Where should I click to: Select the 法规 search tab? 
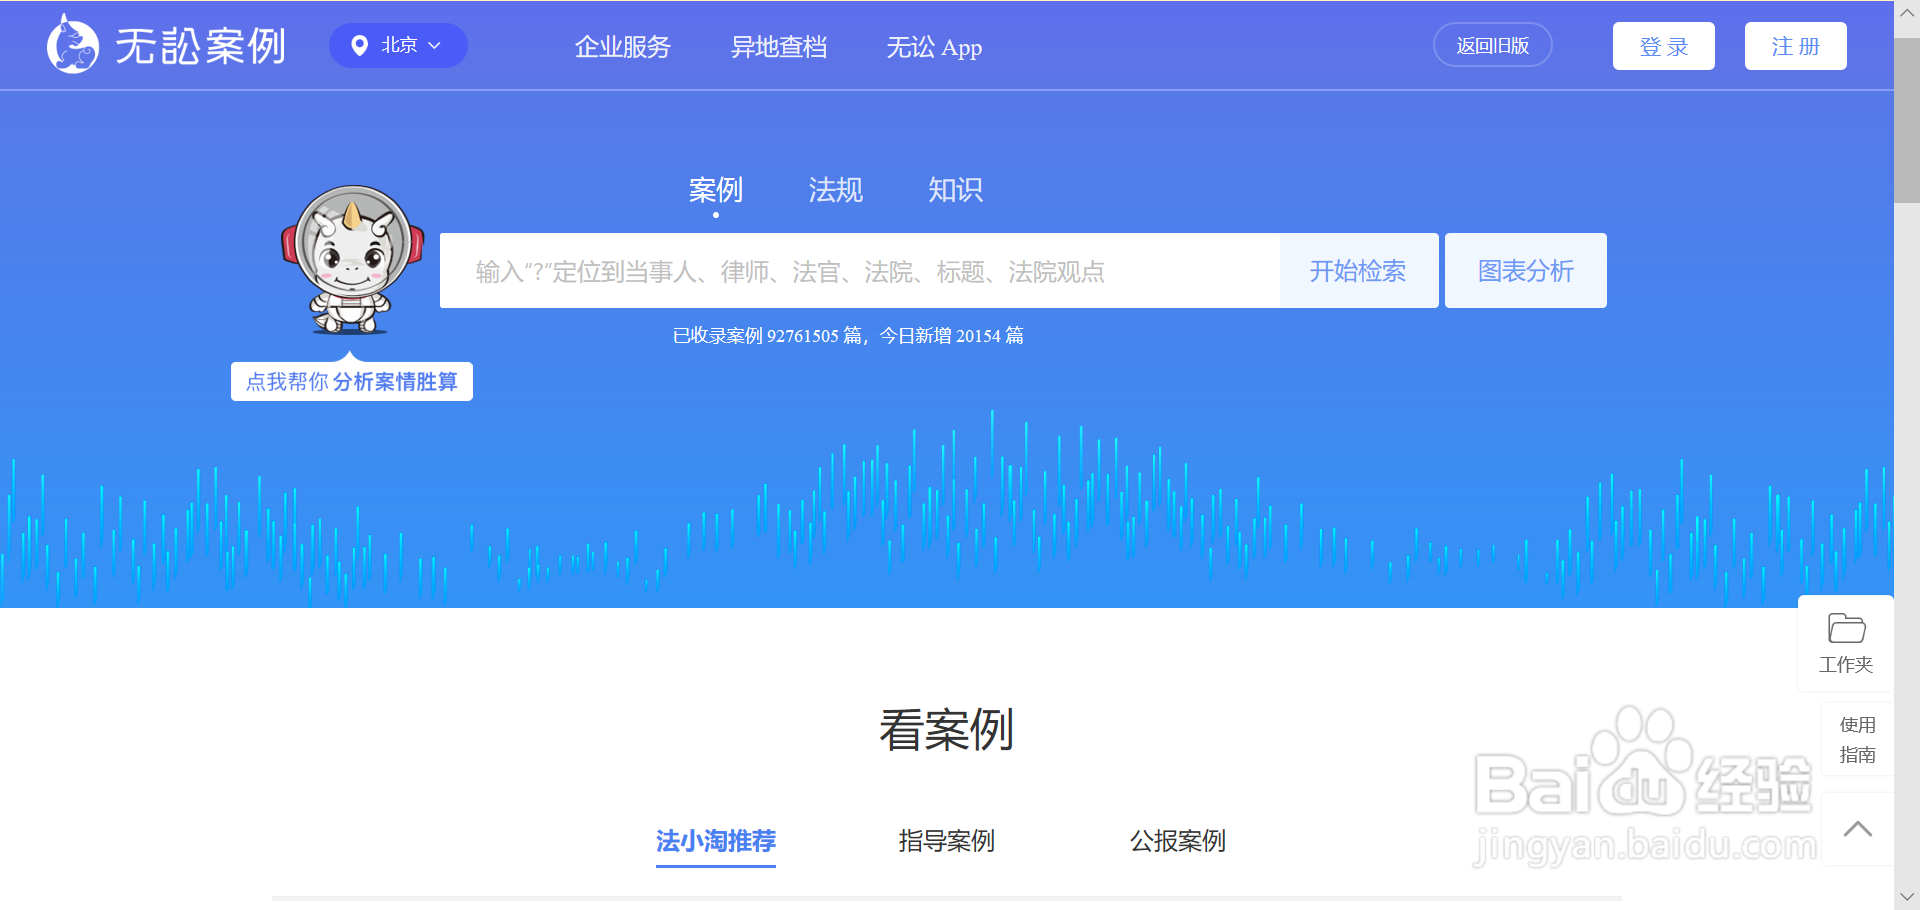click(x=836, y=189)
